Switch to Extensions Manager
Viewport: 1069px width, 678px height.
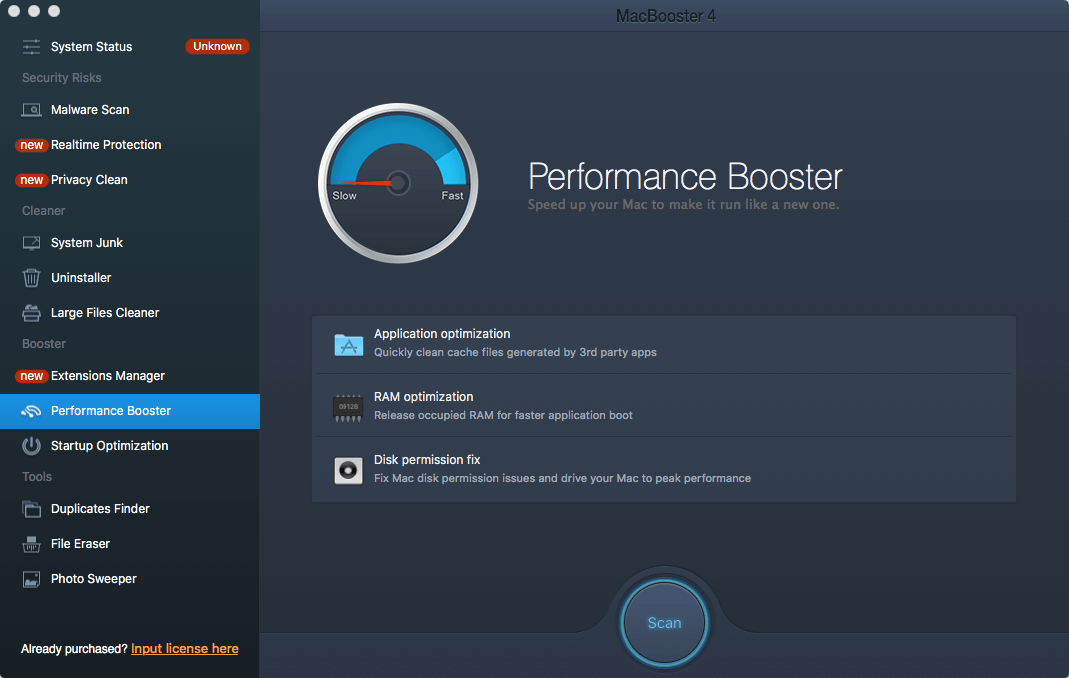pyautogui.click(x=107, y=376)
